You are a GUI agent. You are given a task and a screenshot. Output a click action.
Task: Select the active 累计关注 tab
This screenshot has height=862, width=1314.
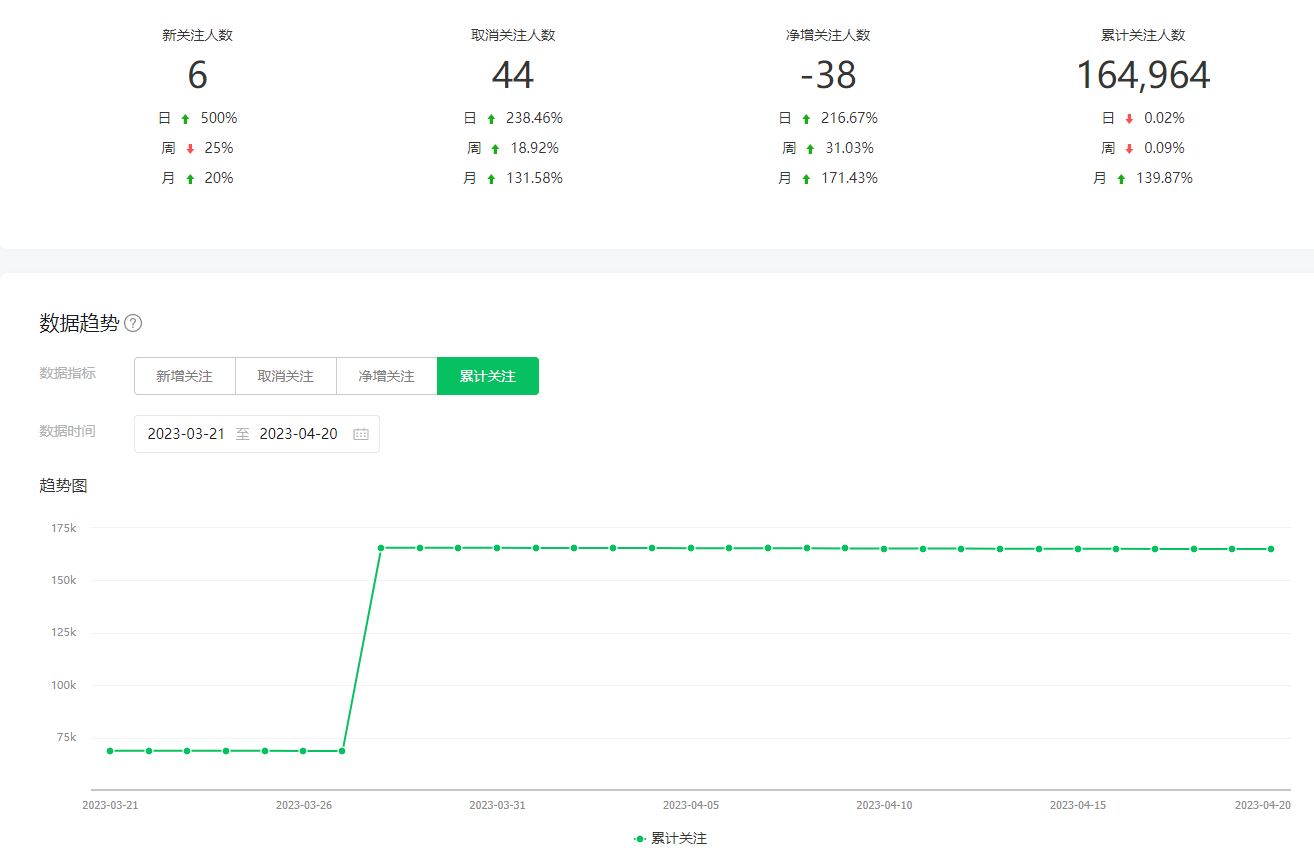click(488, 376)
